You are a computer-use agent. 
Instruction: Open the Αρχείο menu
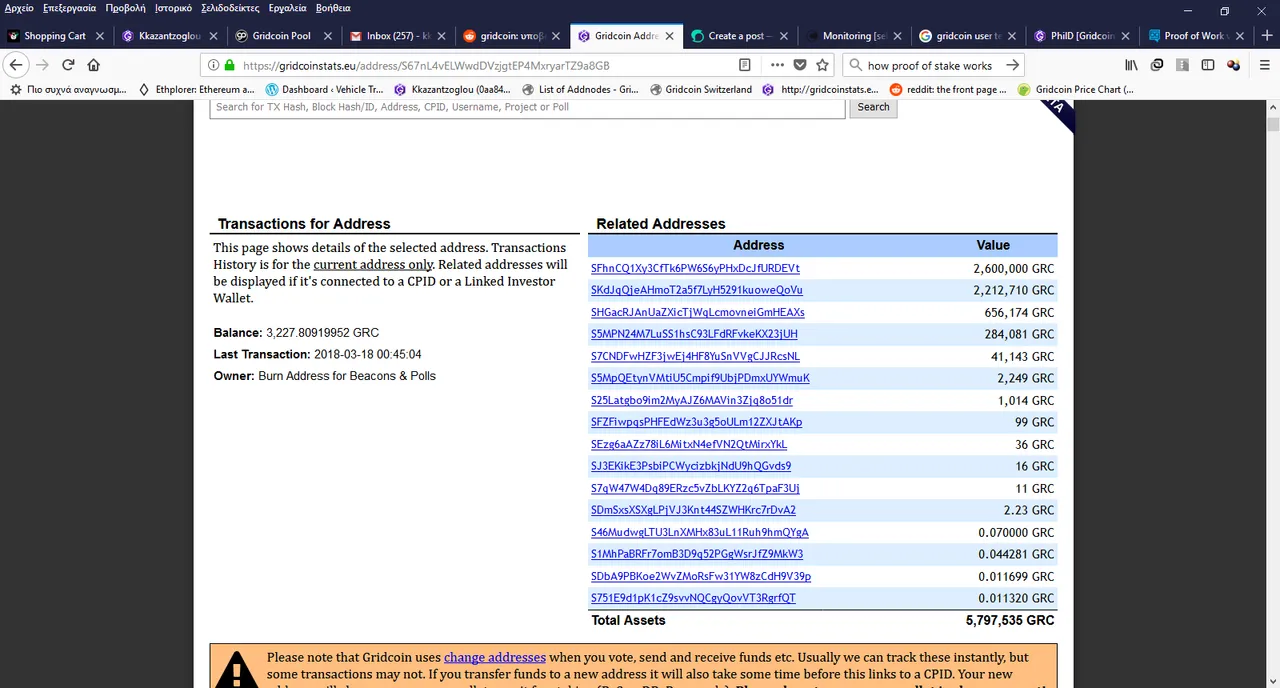(x=19, y=8)
